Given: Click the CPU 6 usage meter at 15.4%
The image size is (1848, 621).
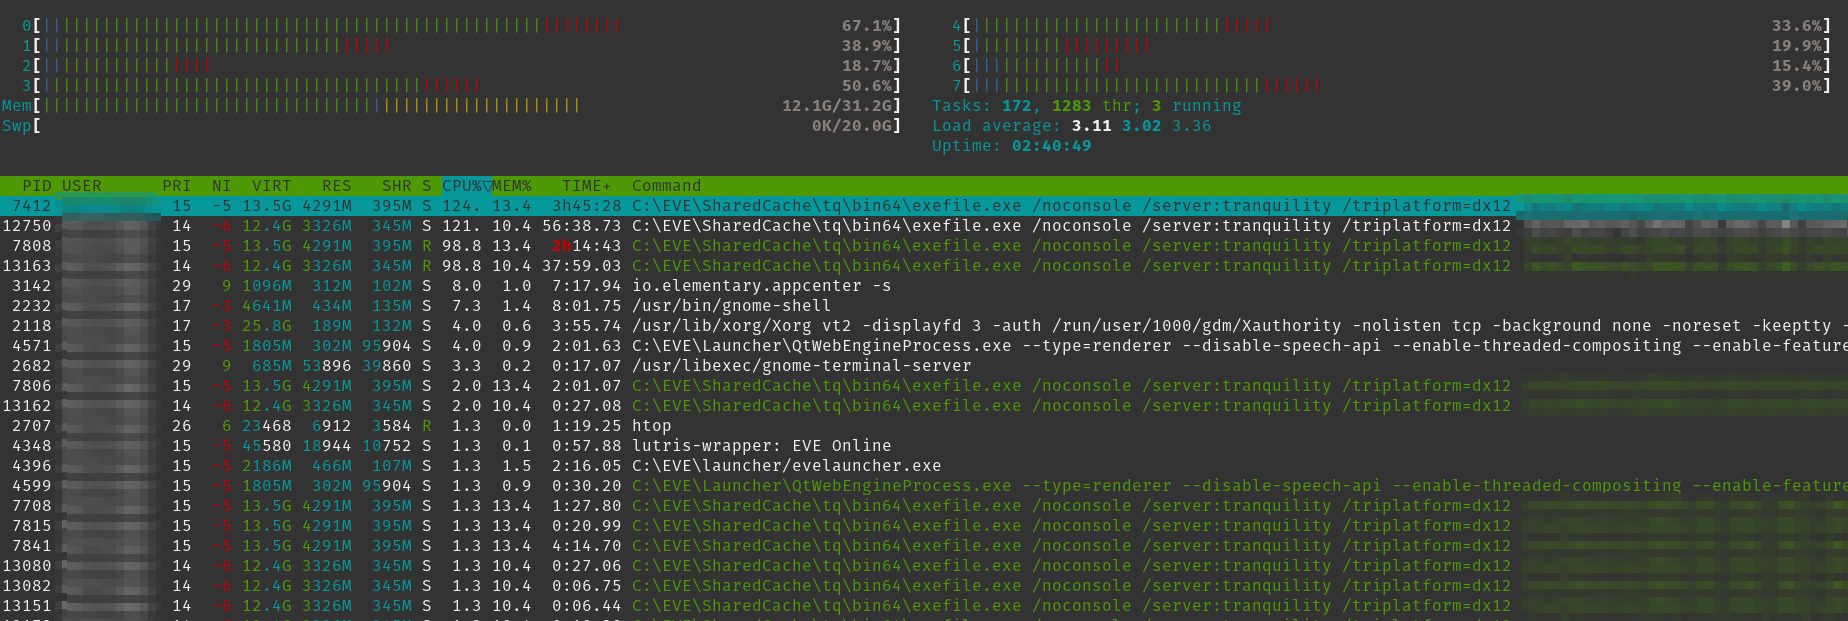Looking at the screenshot, I should (1392, 66).
